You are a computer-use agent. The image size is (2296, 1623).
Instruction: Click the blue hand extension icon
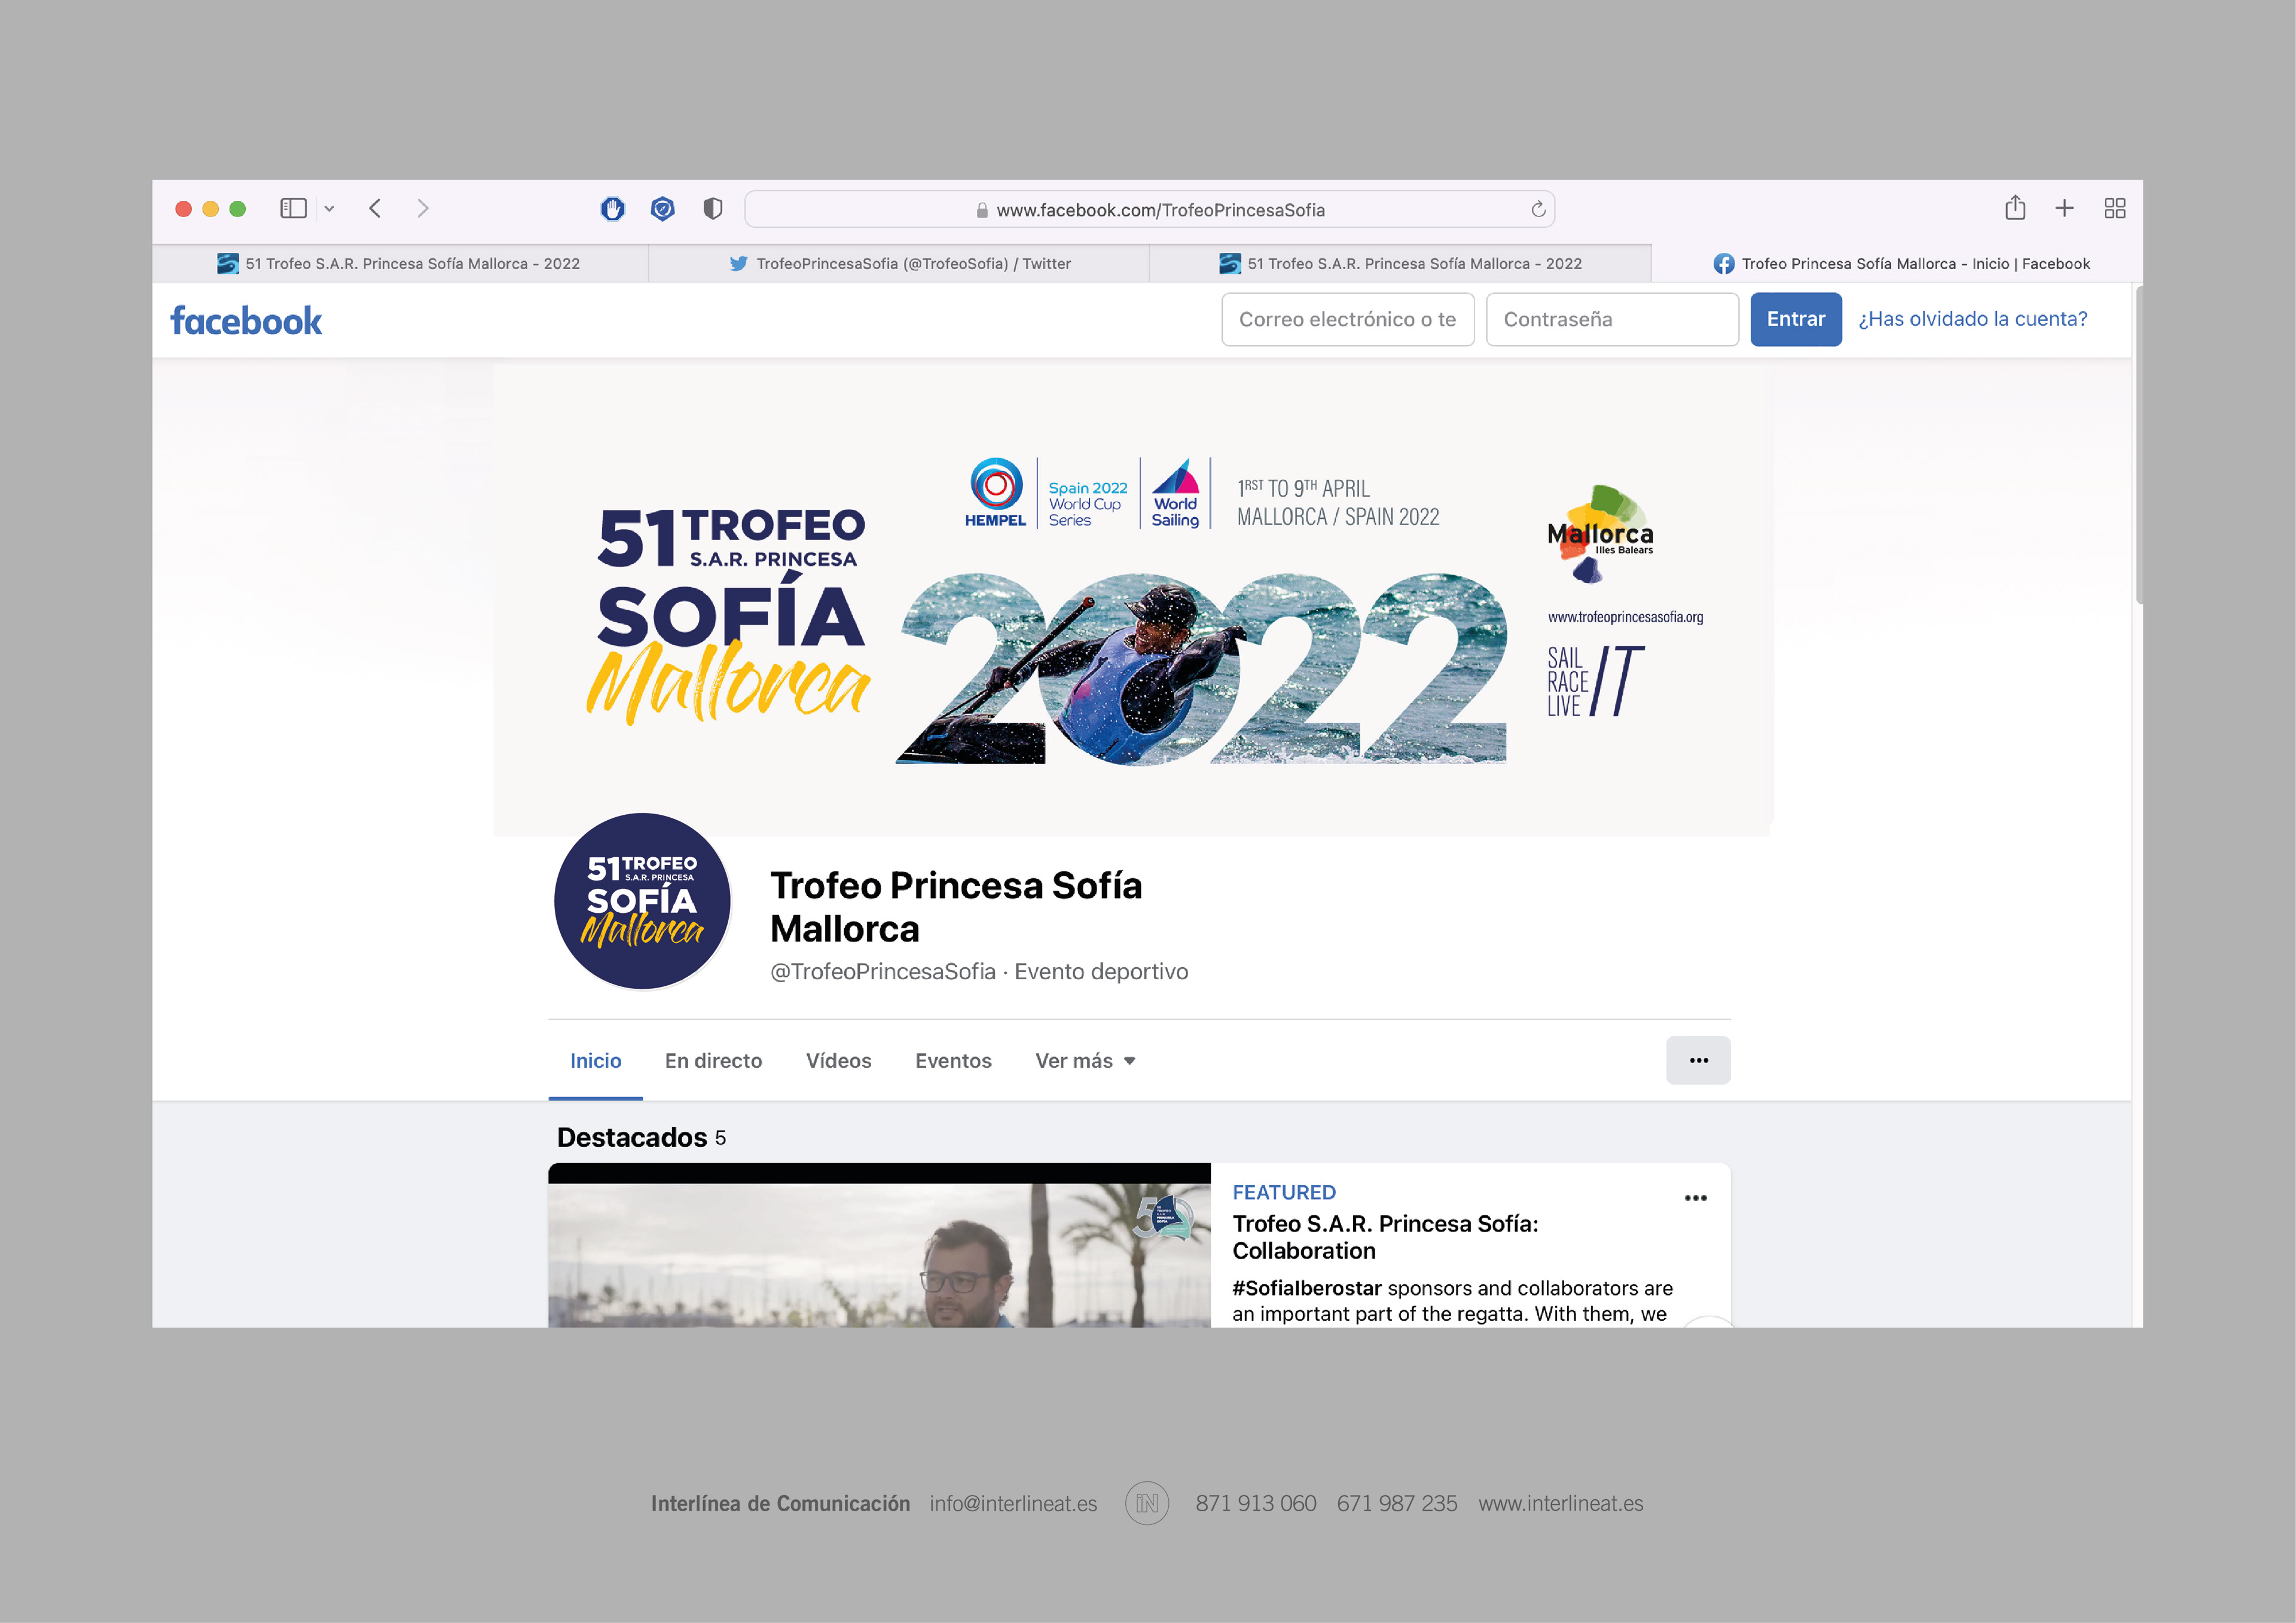point(613,208)
